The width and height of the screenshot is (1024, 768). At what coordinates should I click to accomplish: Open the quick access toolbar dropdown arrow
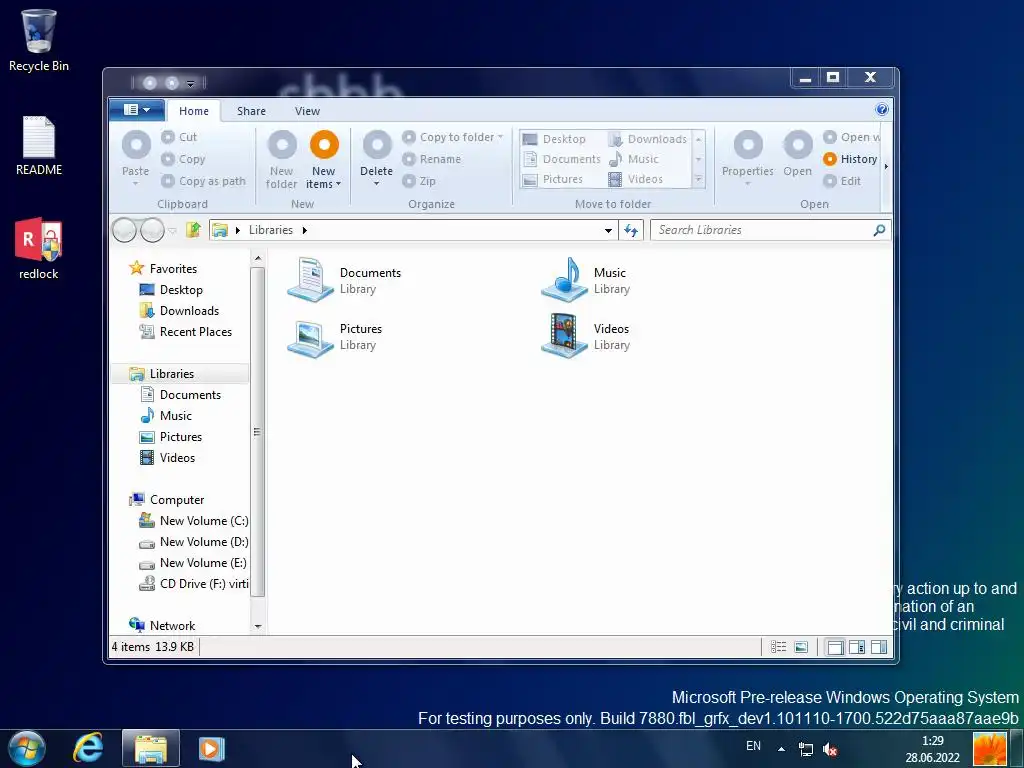click(x=191, y=84)
